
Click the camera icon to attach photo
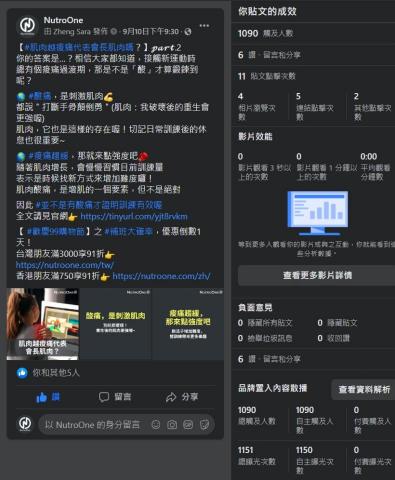[172, 424]
